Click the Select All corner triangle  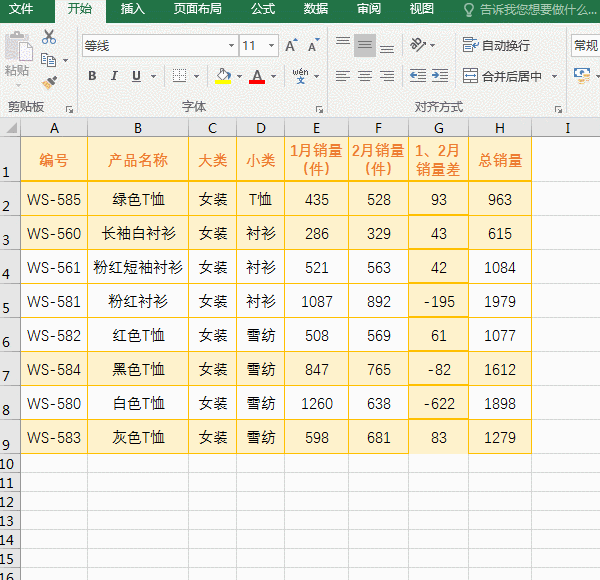[11, 128]
